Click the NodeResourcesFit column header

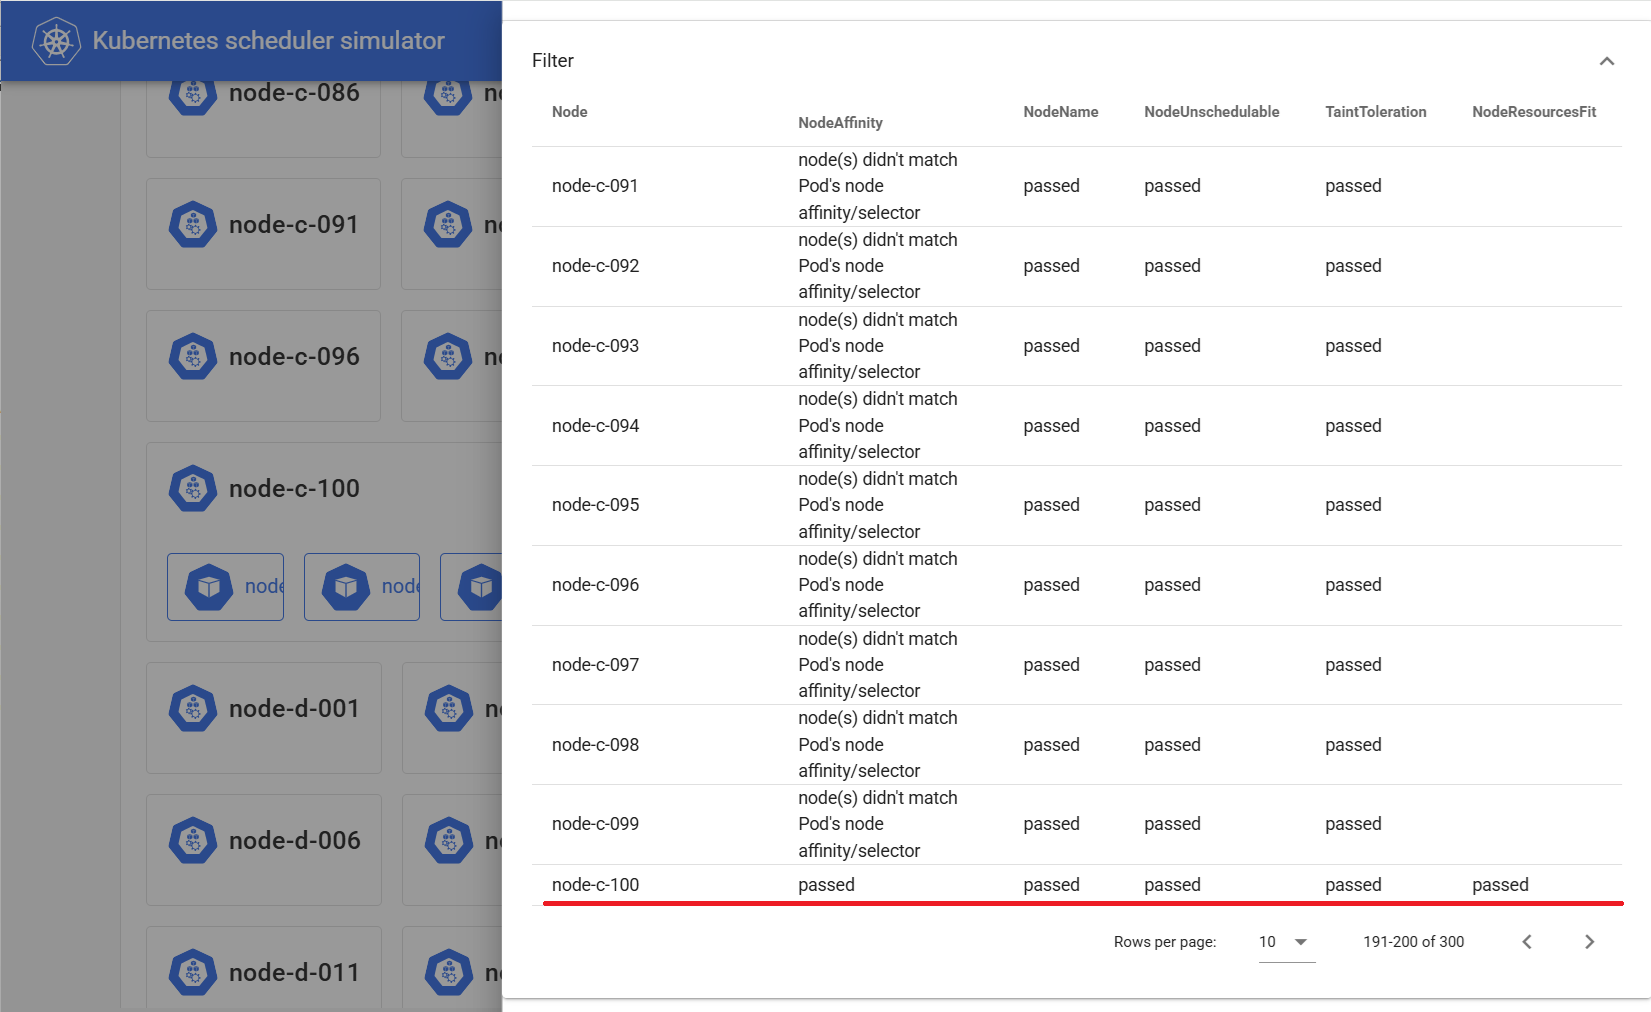(1534, 112)
